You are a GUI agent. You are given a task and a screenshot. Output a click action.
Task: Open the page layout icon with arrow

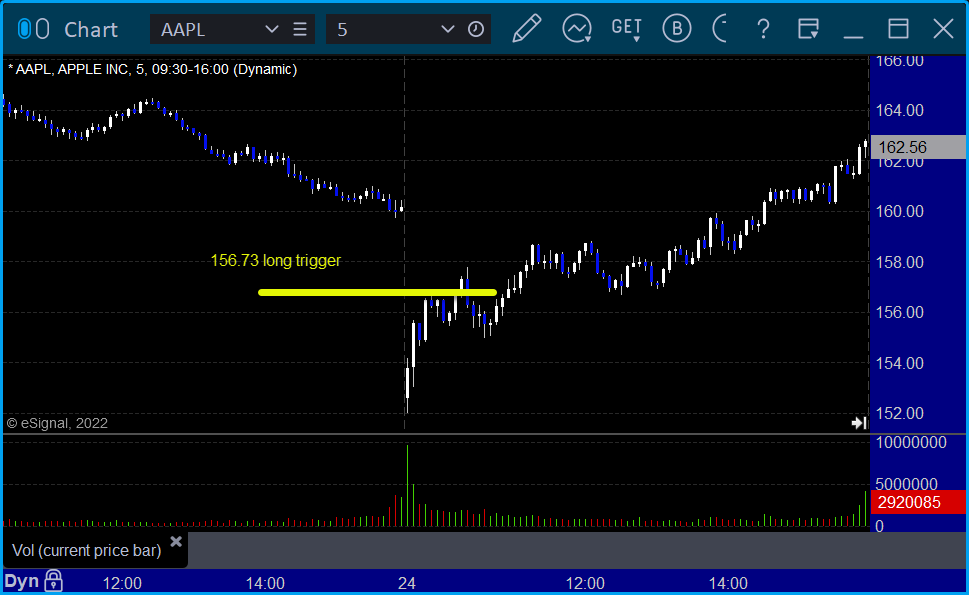point(808,28)
